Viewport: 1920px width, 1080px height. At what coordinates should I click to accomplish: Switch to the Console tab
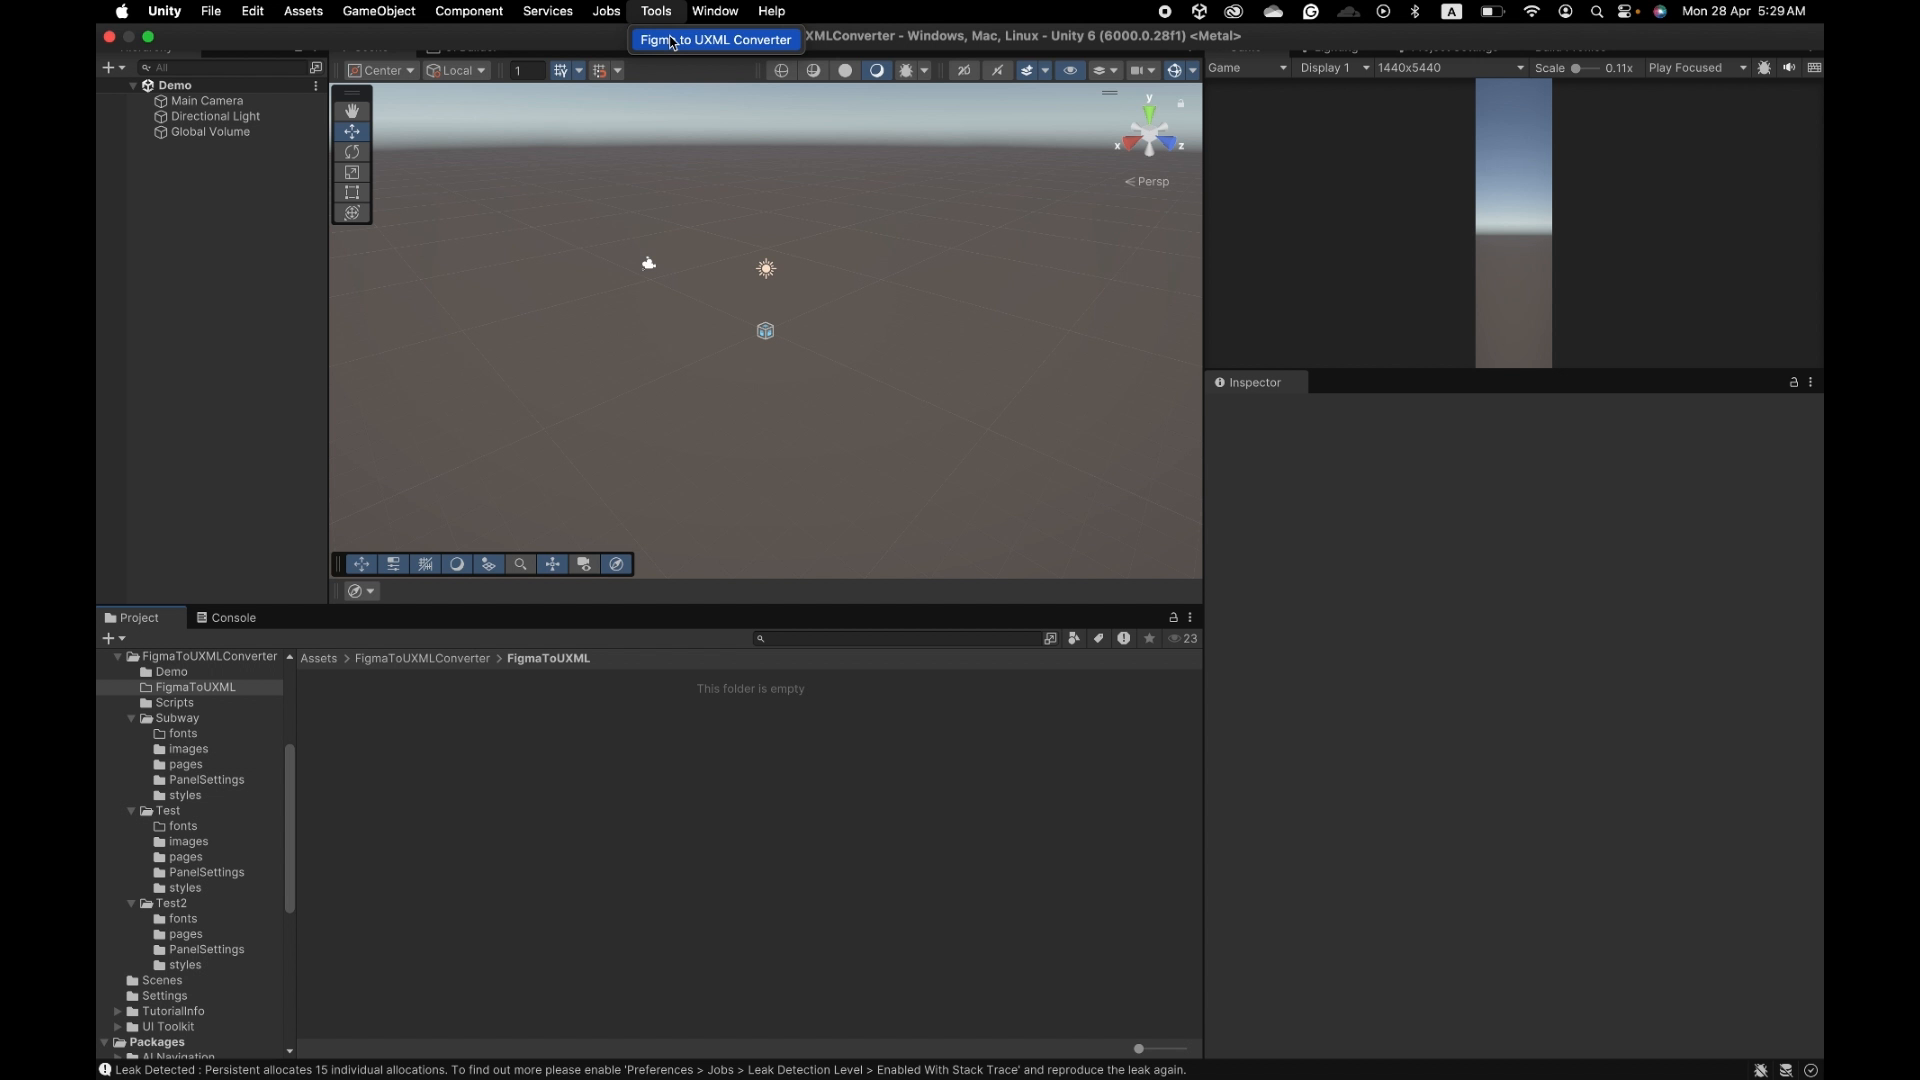tap(227, 618)
